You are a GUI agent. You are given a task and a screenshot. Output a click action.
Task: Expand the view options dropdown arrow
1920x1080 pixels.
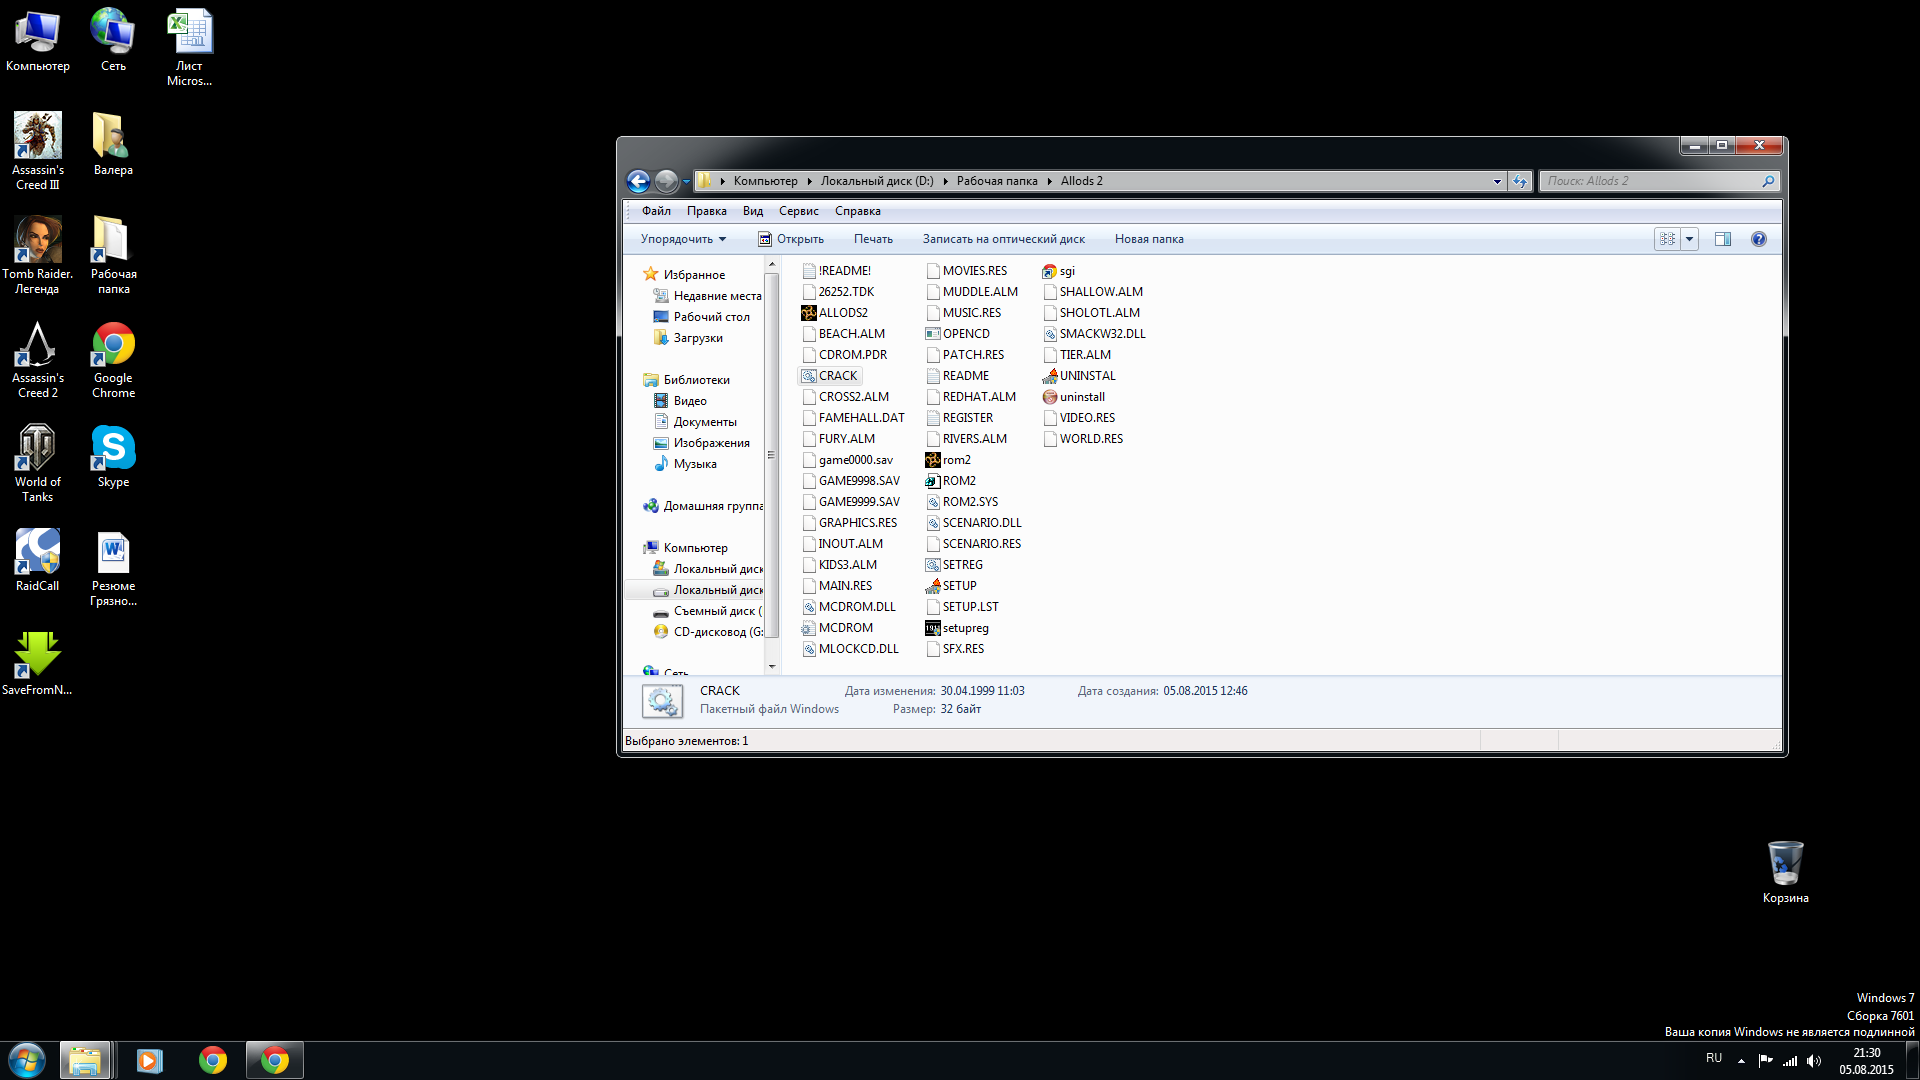click(1690, 239)
